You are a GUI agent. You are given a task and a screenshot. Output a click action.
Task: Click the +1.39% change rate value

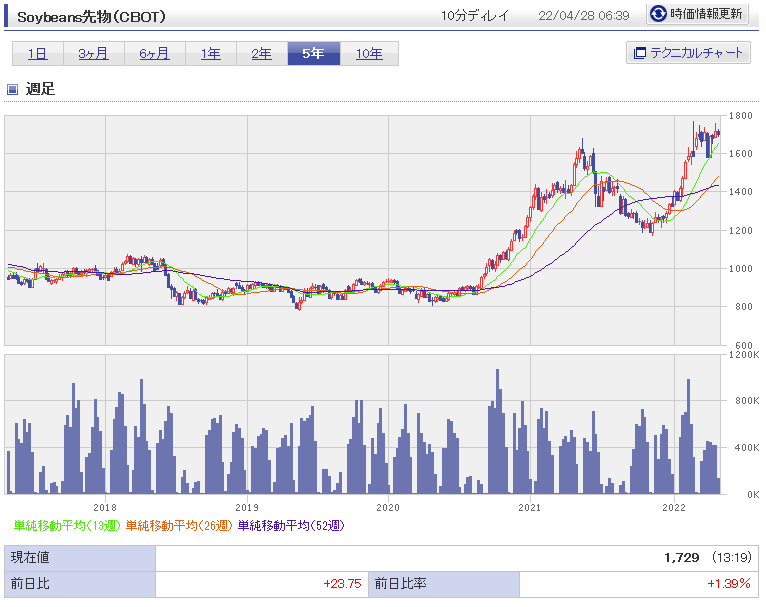coord(728,584)
